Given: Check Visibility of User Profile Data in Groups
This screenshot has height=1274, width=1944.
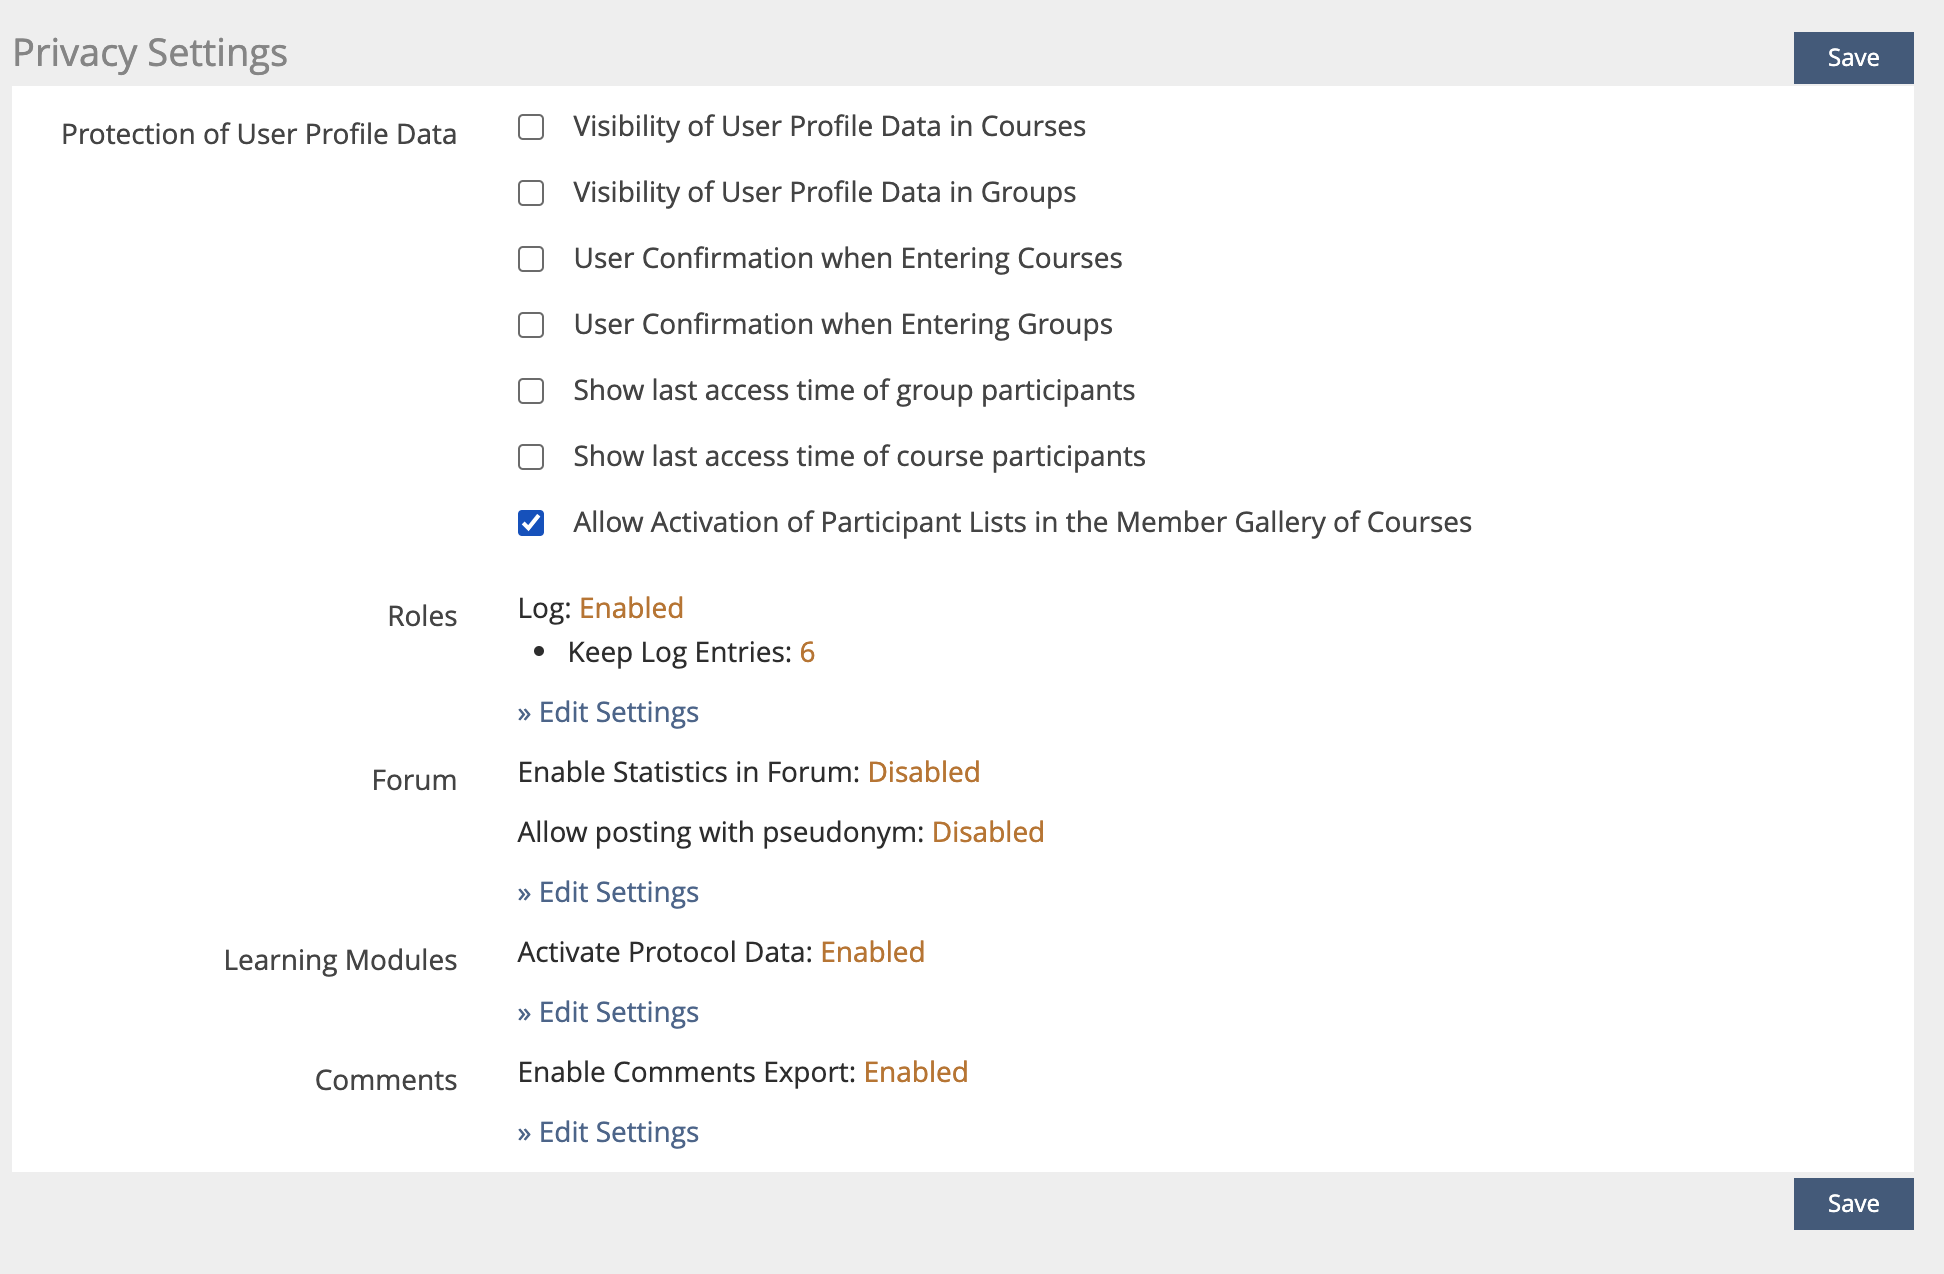Looking at the screenshot, I should [x=531, y=193].
